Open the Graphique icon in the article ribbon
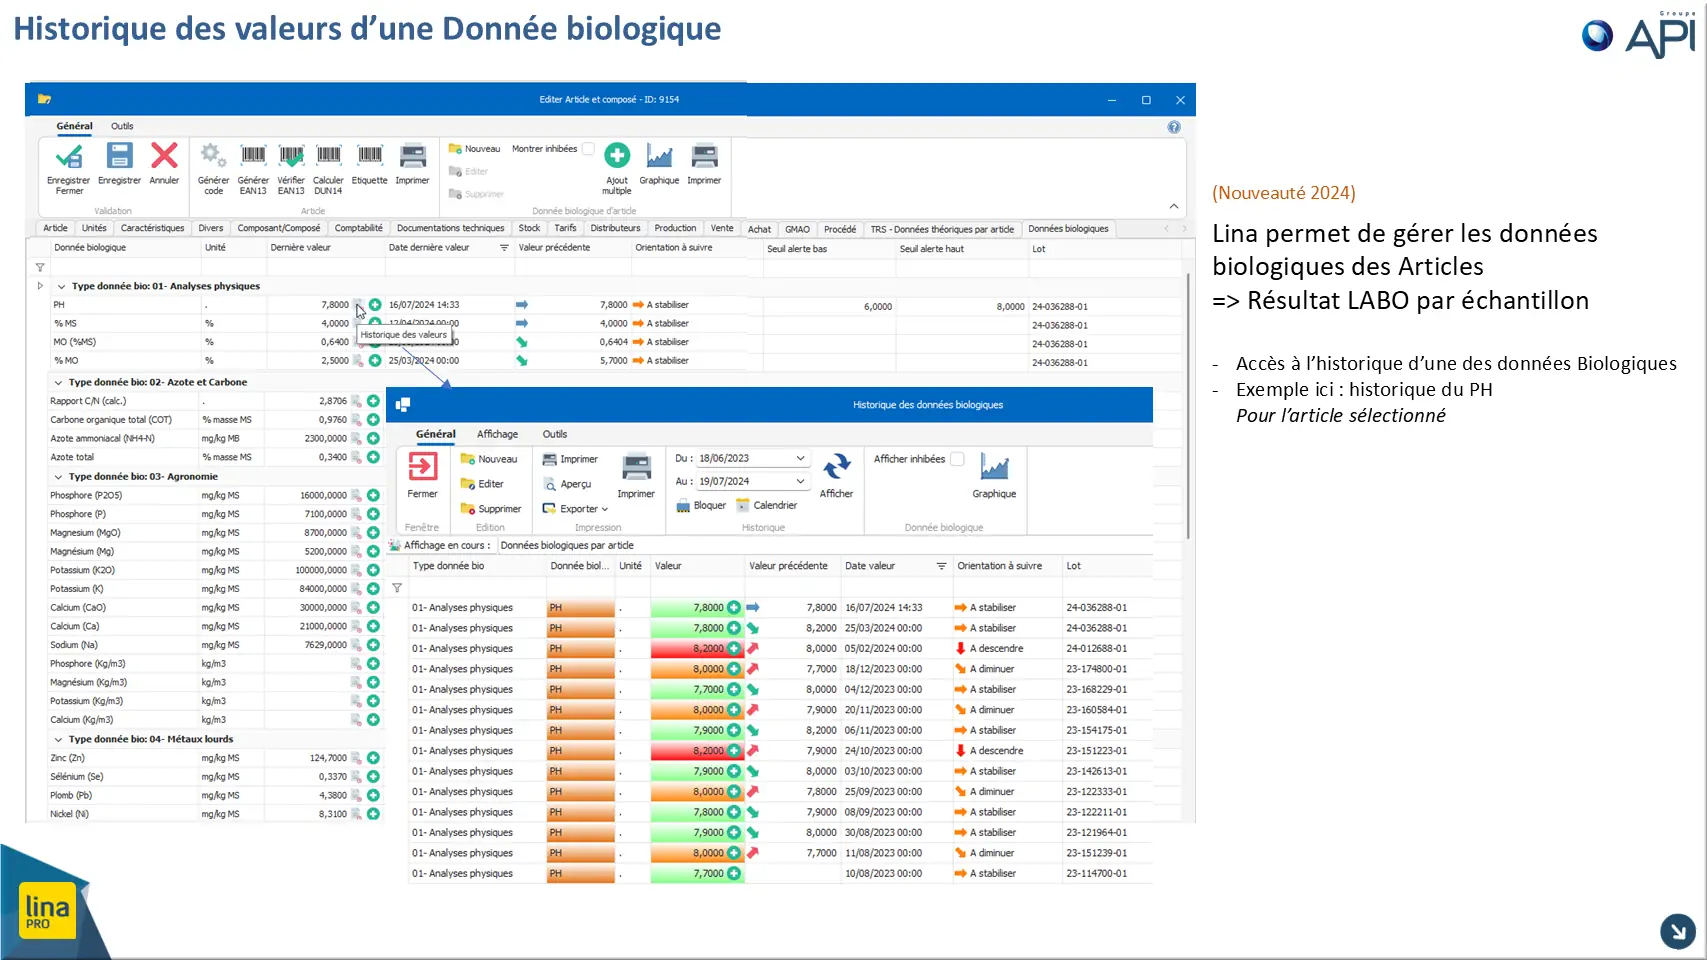The image size is (1707, 960). (x=659, y=156)
